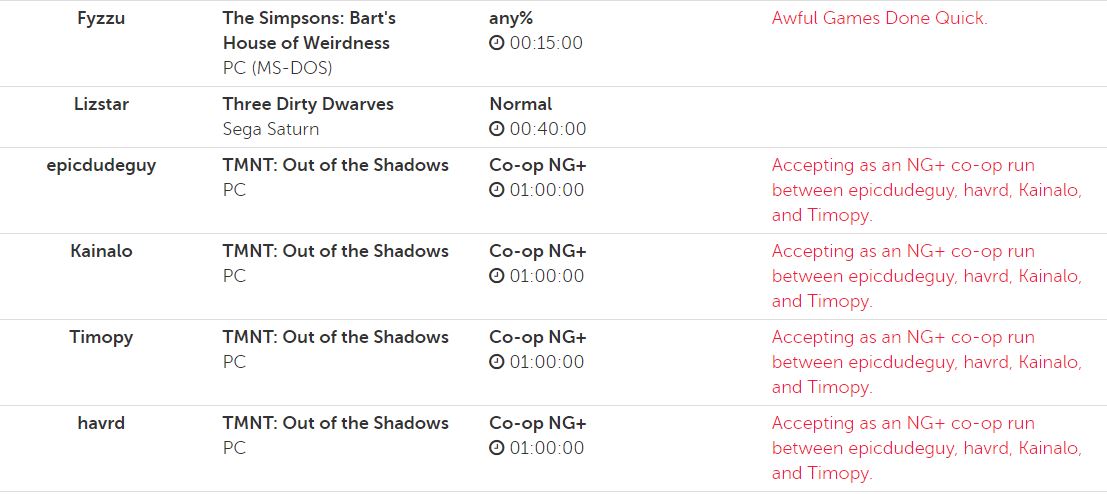Click the Kainalo runner name
Screen dimensions: 1107x494
pos(101,251)
